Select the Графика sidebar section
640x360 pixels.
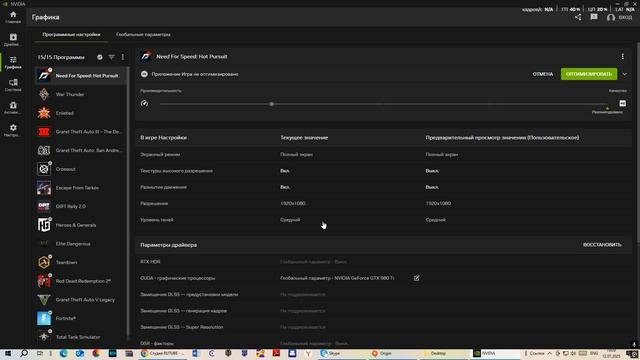[13, 62]
